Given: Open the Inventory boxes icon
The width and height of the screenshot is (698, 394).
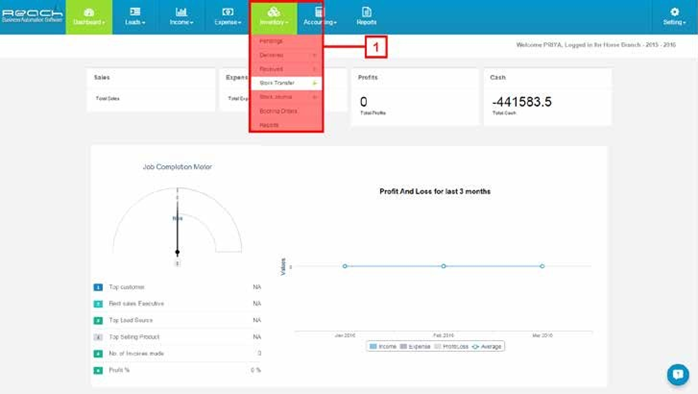Looking at the screenshot, I should click(x=274, y=12).
